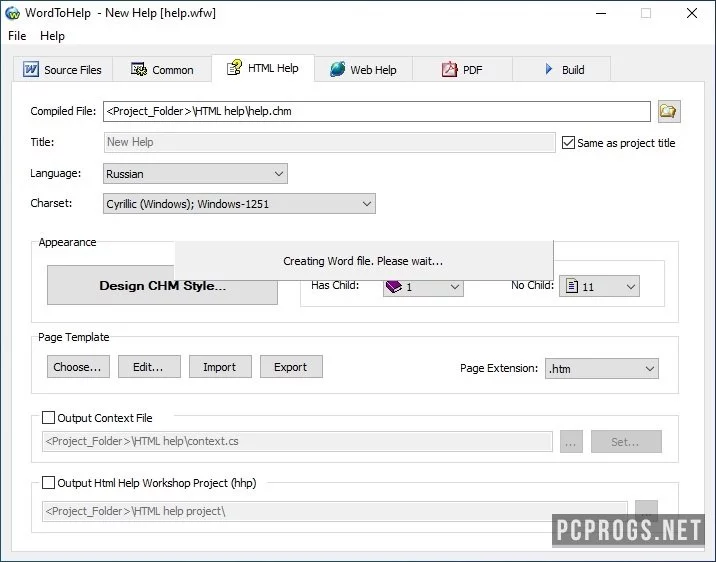Click the 'No Child:' label
Image resolution: width=716 pixels, height=562 pixels.
click(x=532, y=285)
